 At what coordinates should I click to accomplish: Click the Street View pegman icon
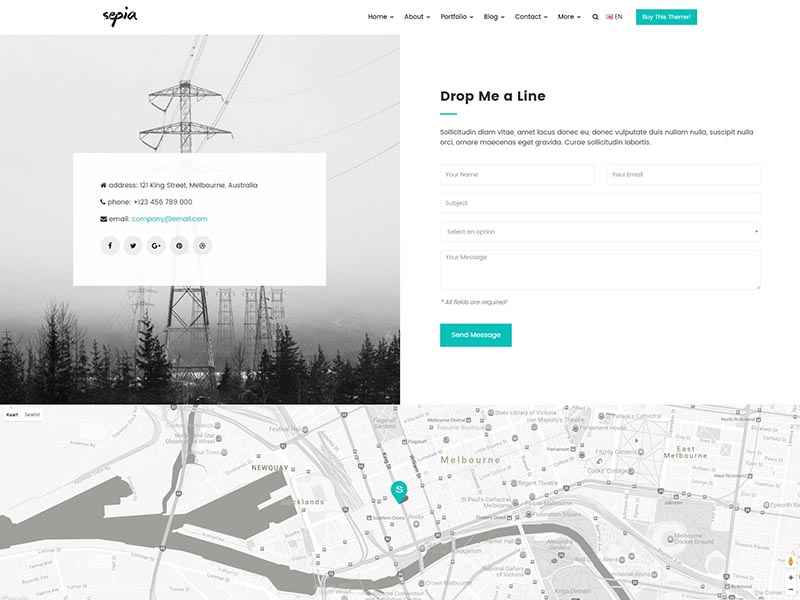point(790,562)
